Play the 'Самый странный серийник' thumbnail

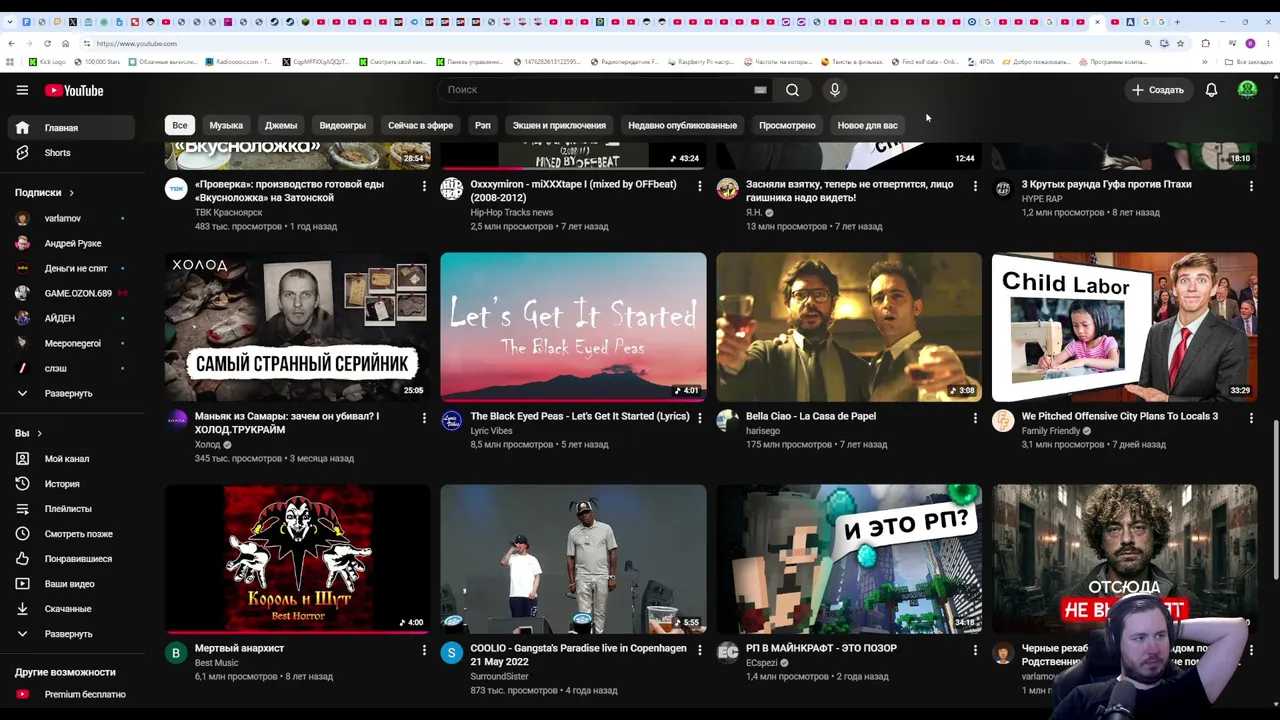298,327
